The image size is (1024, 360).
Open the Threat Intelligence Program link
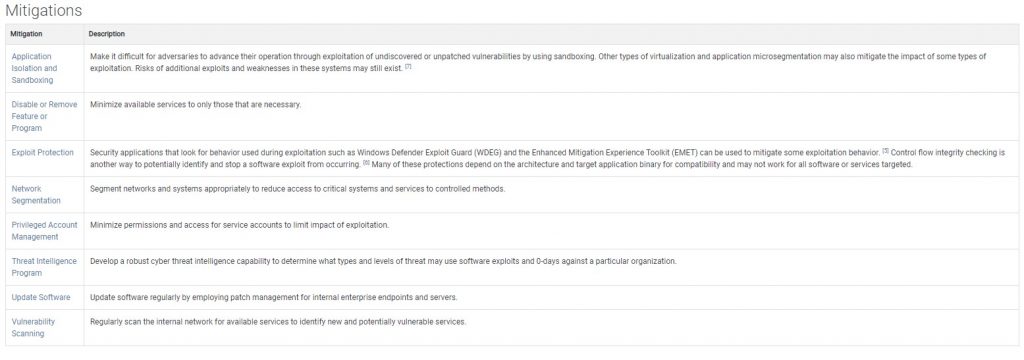(44, 267)
